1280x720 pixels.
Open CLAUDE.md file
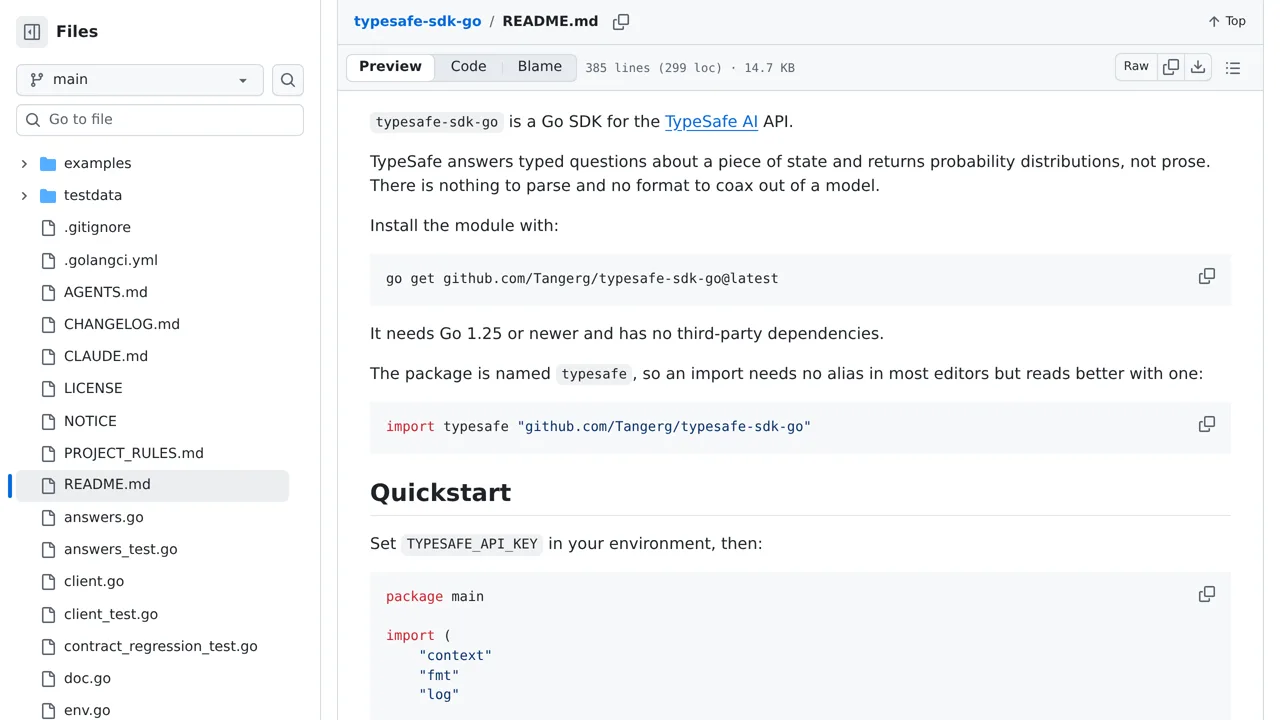(x=106, y=356)
